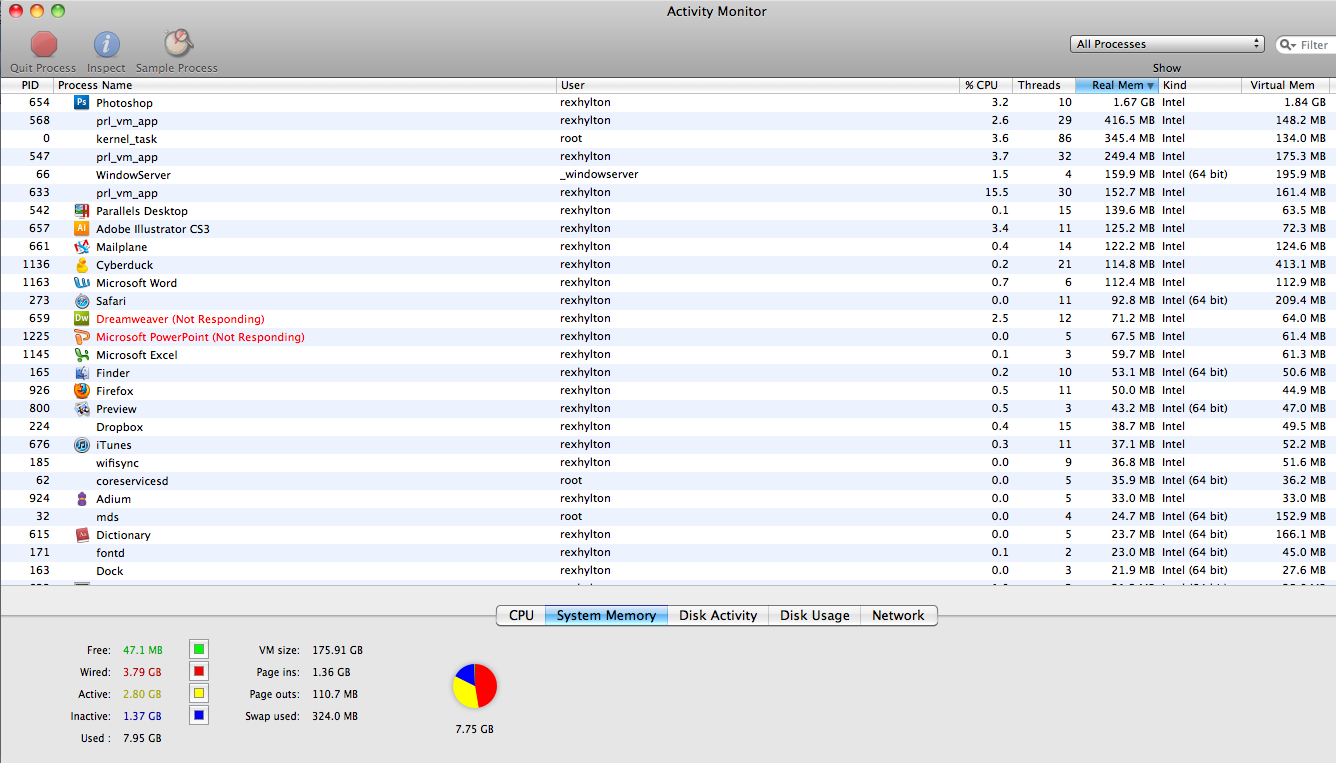Select the Dropbox process row
This screenshot has width=1336, height=763.
click(x=668, y=426)
